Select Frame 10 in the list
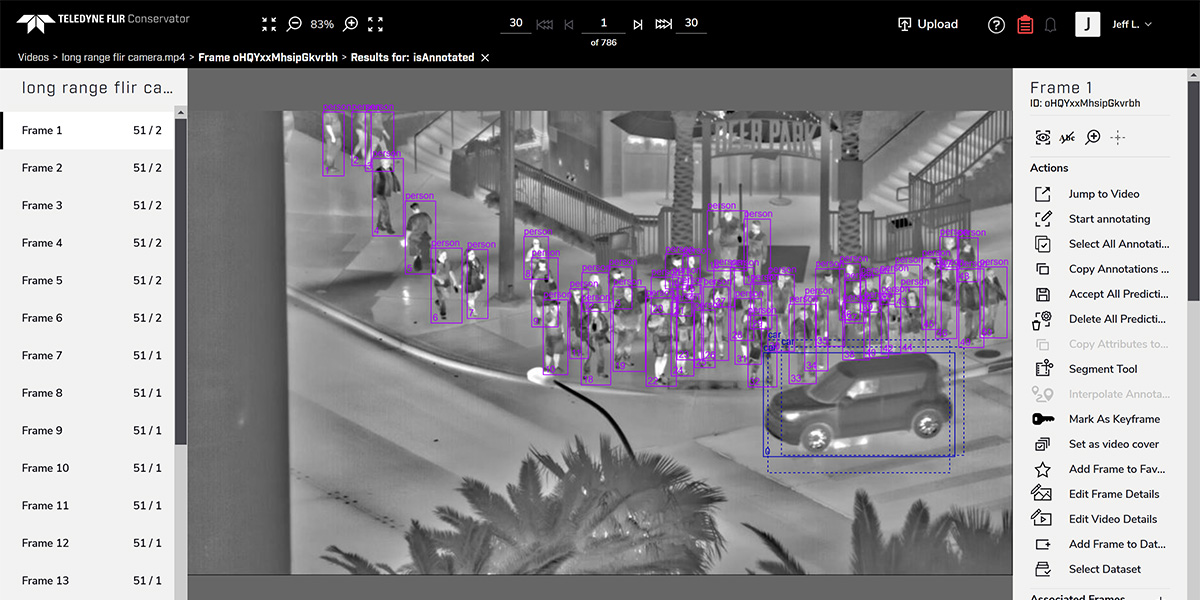 (87, 468)
